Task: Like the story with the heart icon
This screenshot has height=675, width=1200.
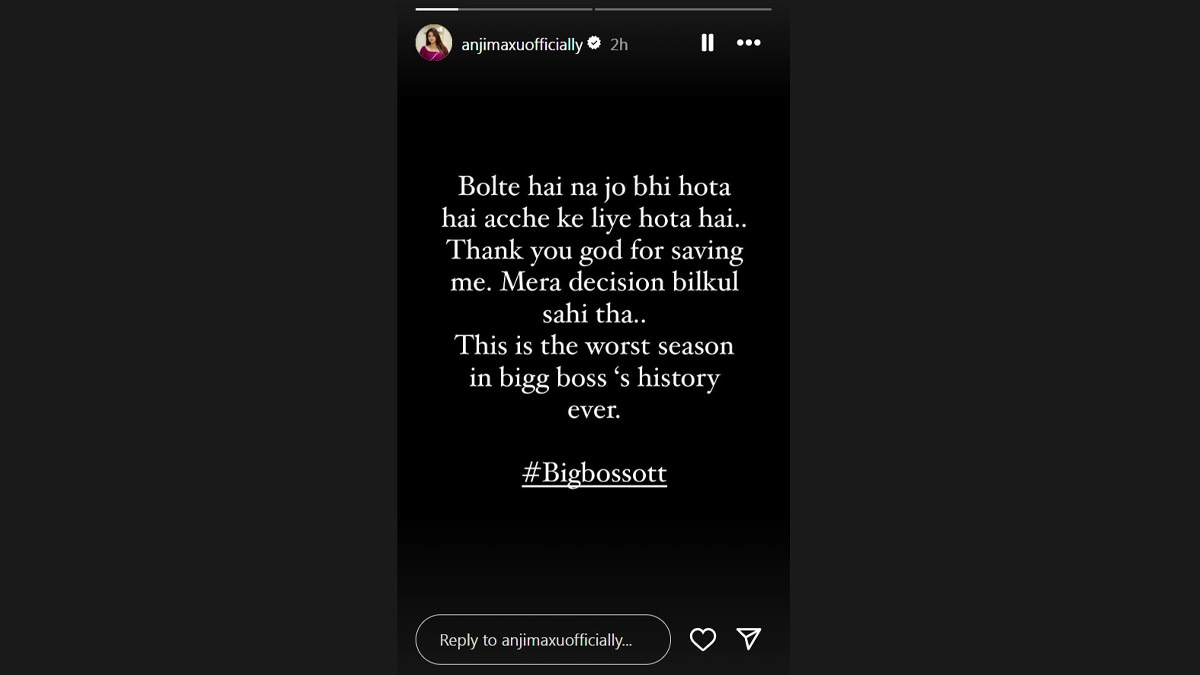Action: point(703,639)
